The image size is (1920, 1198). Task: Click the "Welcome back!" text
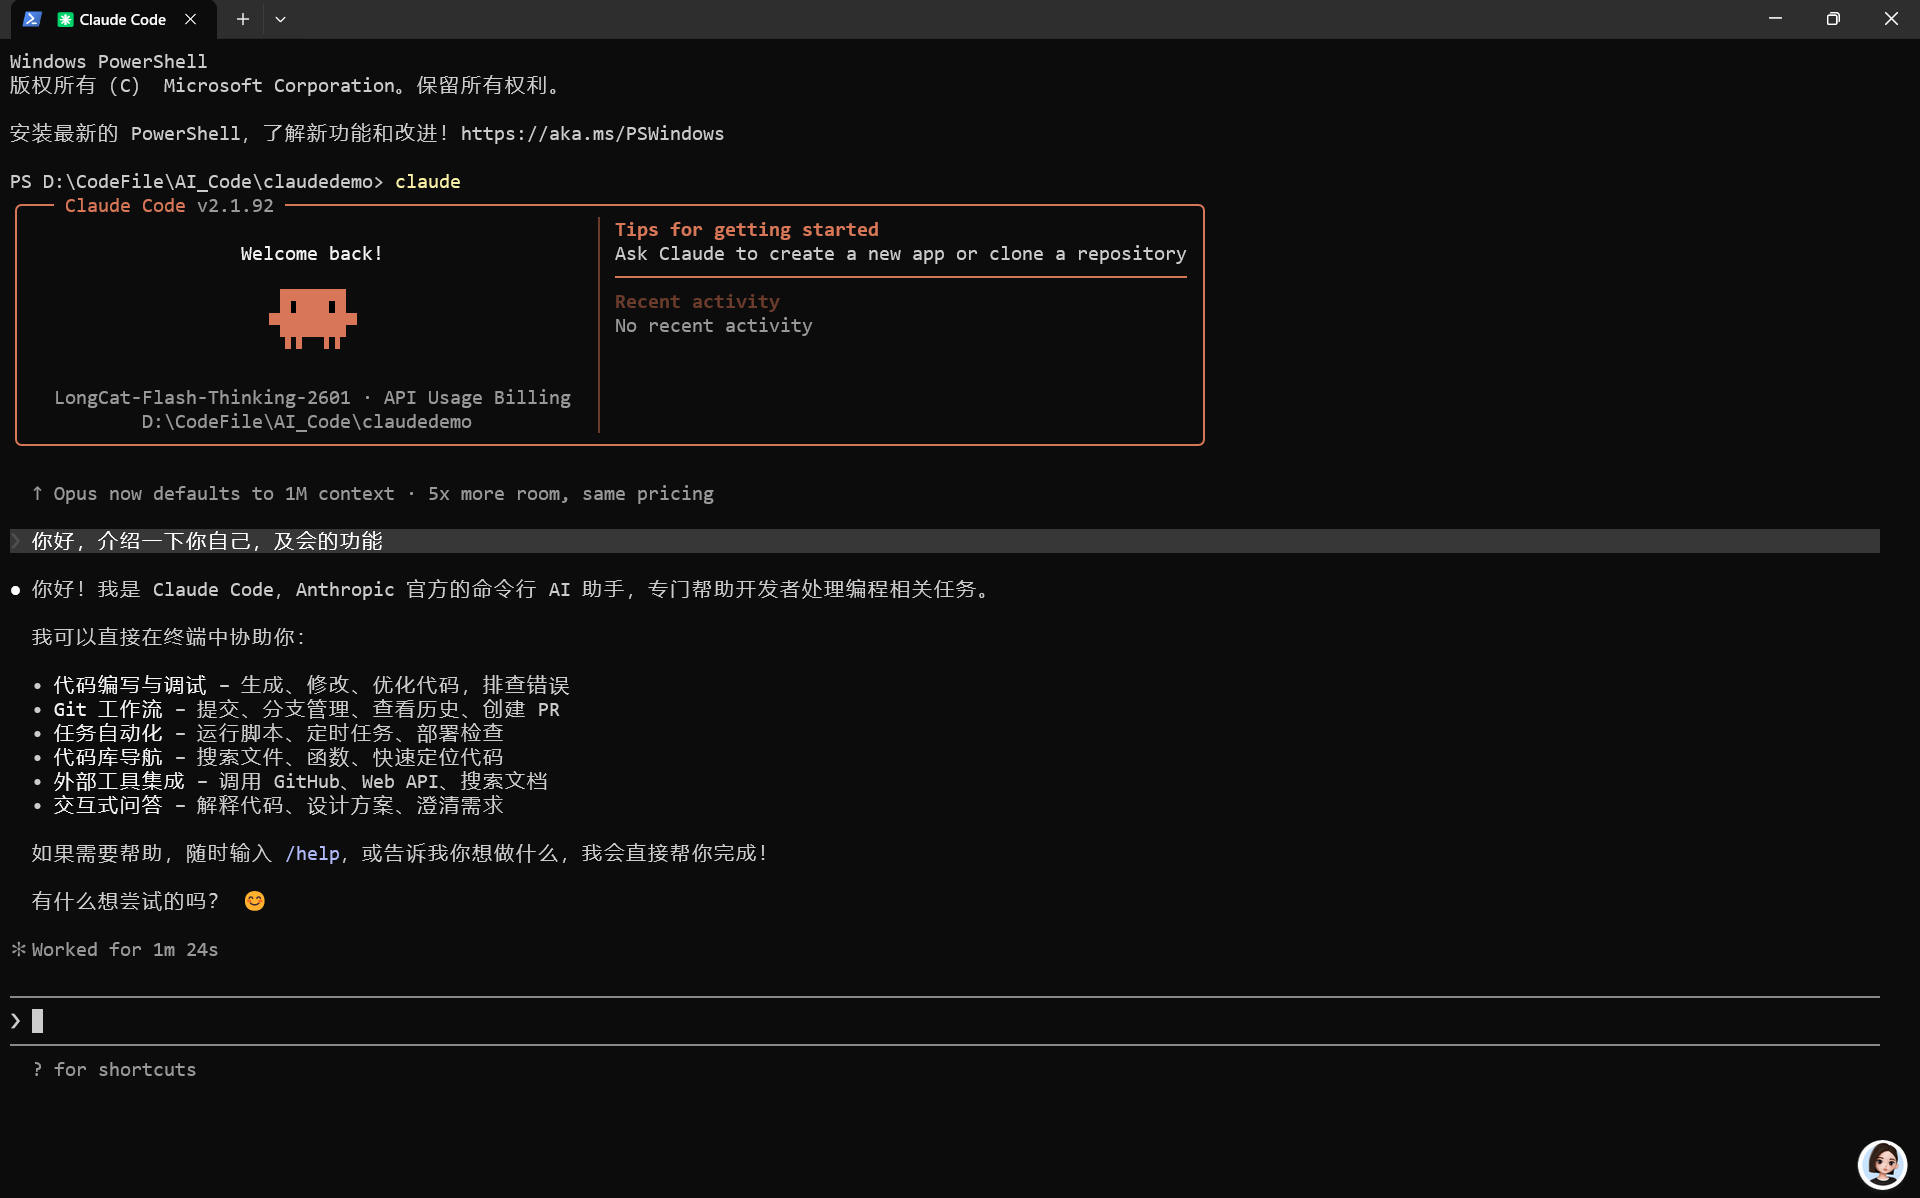coord(311,254)
